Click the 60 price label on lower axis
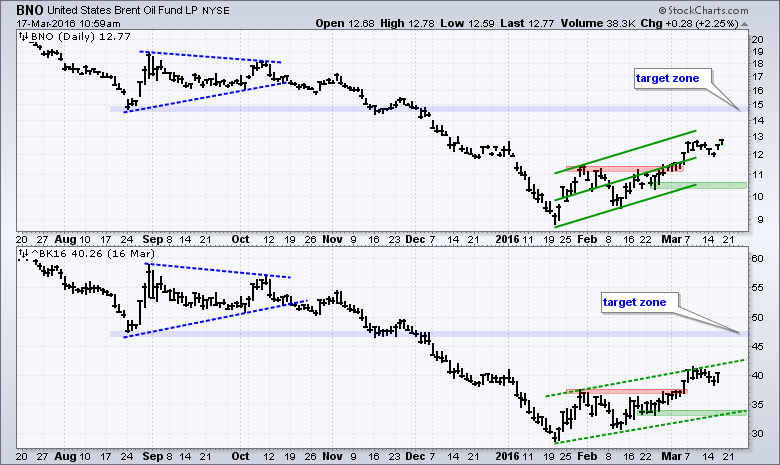Screen dimensions: 780x465 [758, 258]
